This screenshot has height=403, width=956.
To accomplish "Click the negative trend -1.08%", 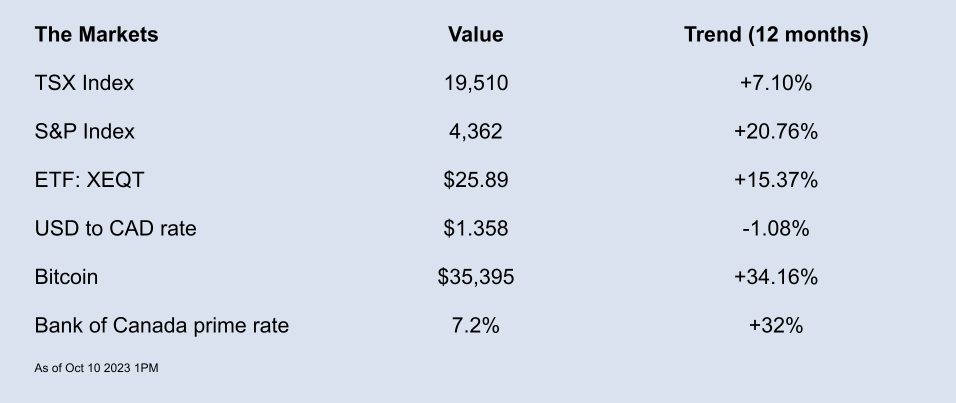I will 776,229.
